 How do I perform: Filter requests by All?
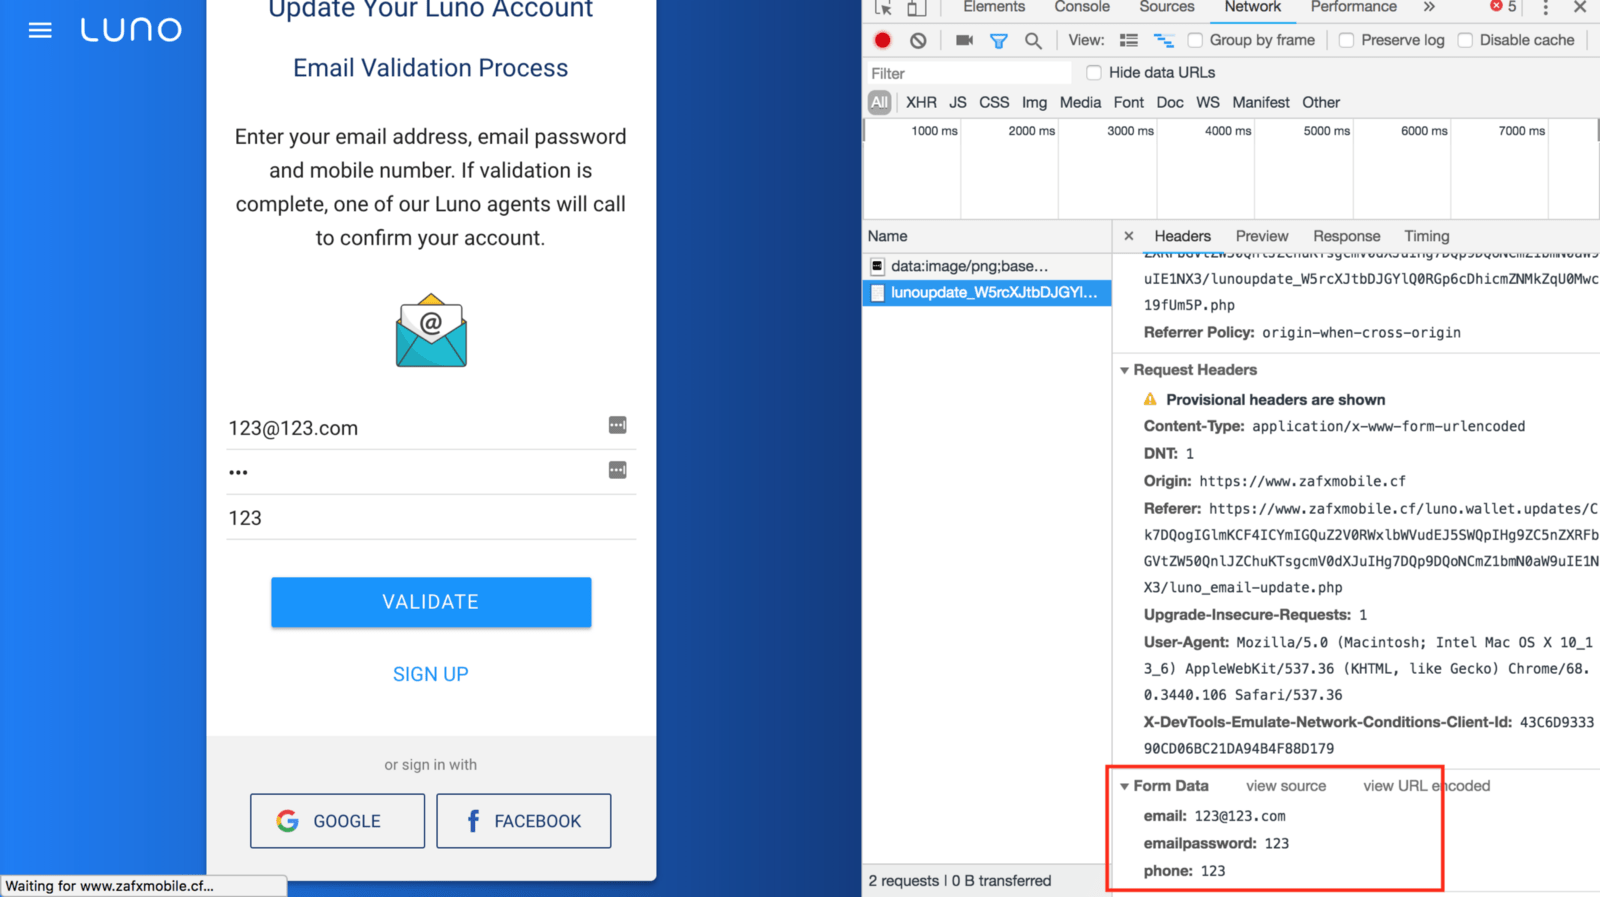[879, 102]
